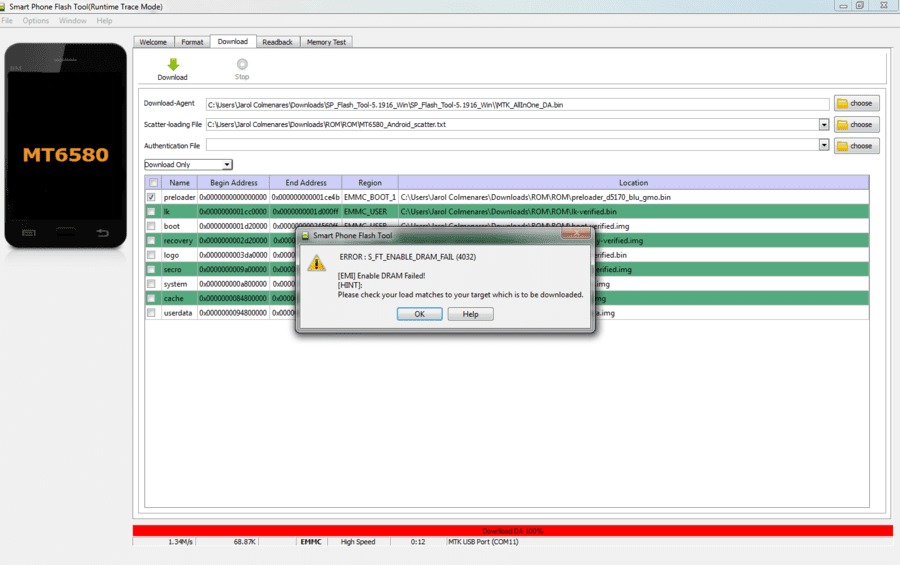This screenshot has height=565, width=900.
Task: Expand the Scatter-loading File dropdown arrow
Action: [x=824, y=125]
